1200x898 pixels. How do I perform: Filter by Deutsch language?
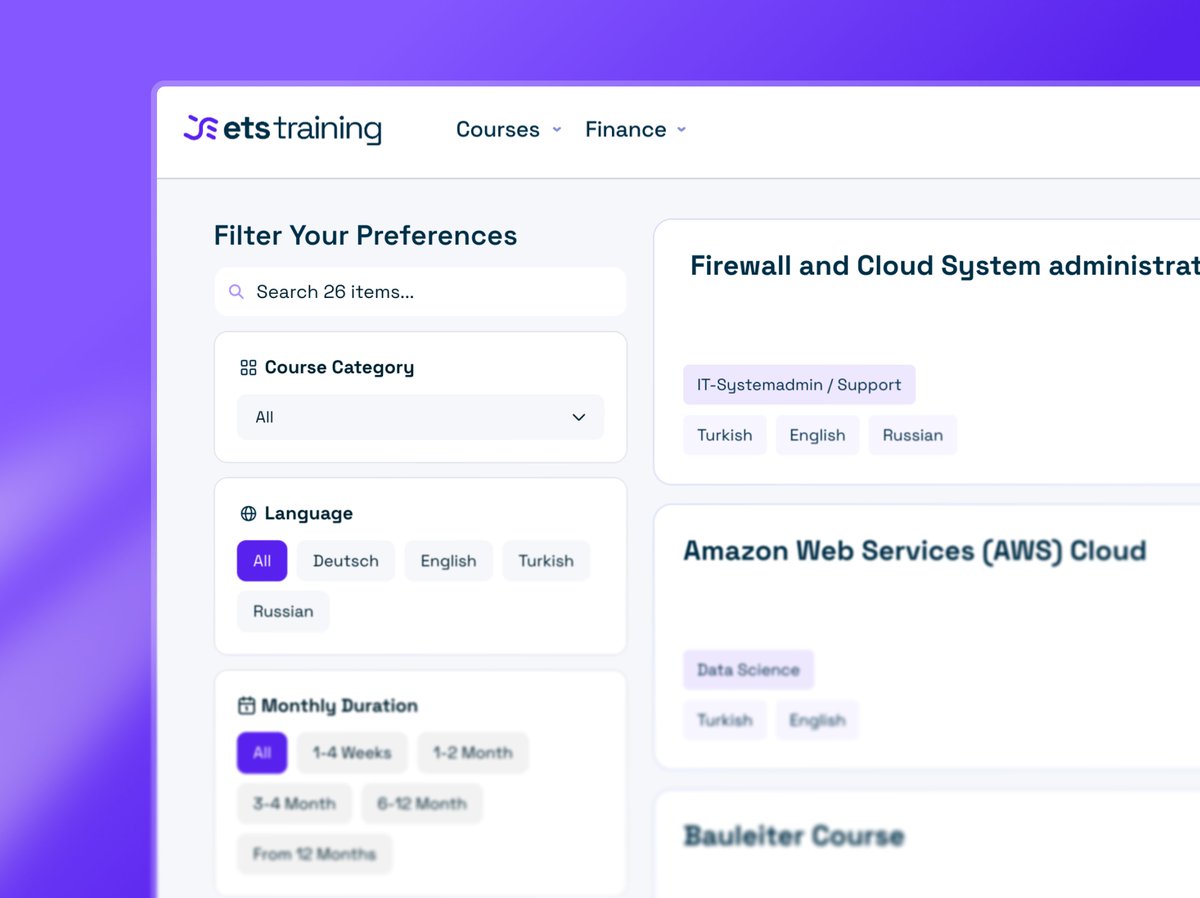(x=346, y=561)
